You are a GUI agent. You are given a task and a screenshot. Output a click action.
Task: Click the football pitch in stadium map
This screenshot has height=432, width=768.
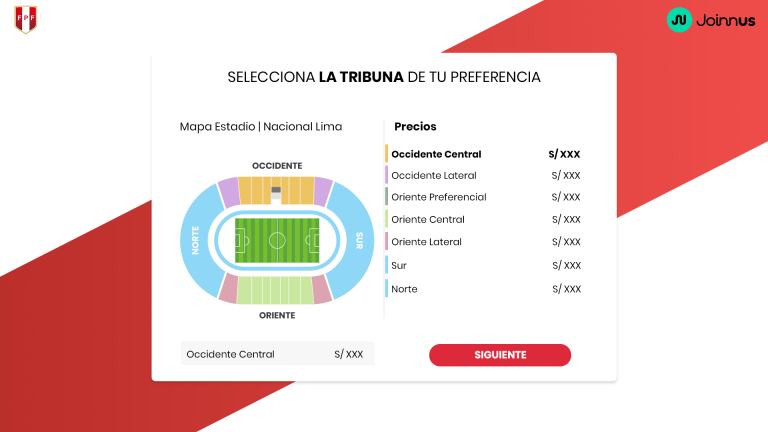tap(277, 240)
